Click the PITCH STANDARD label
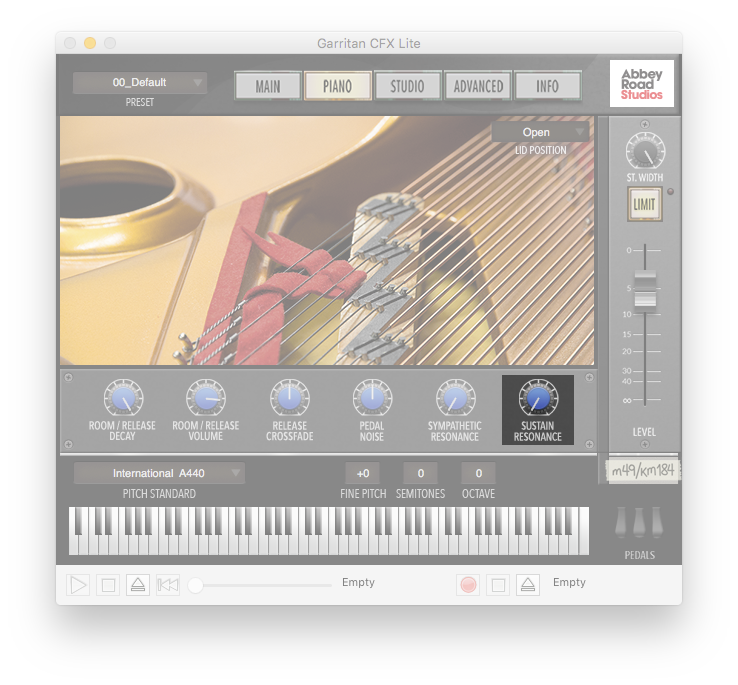The width and height of the screenshot is (738, 685). (159, 493)
